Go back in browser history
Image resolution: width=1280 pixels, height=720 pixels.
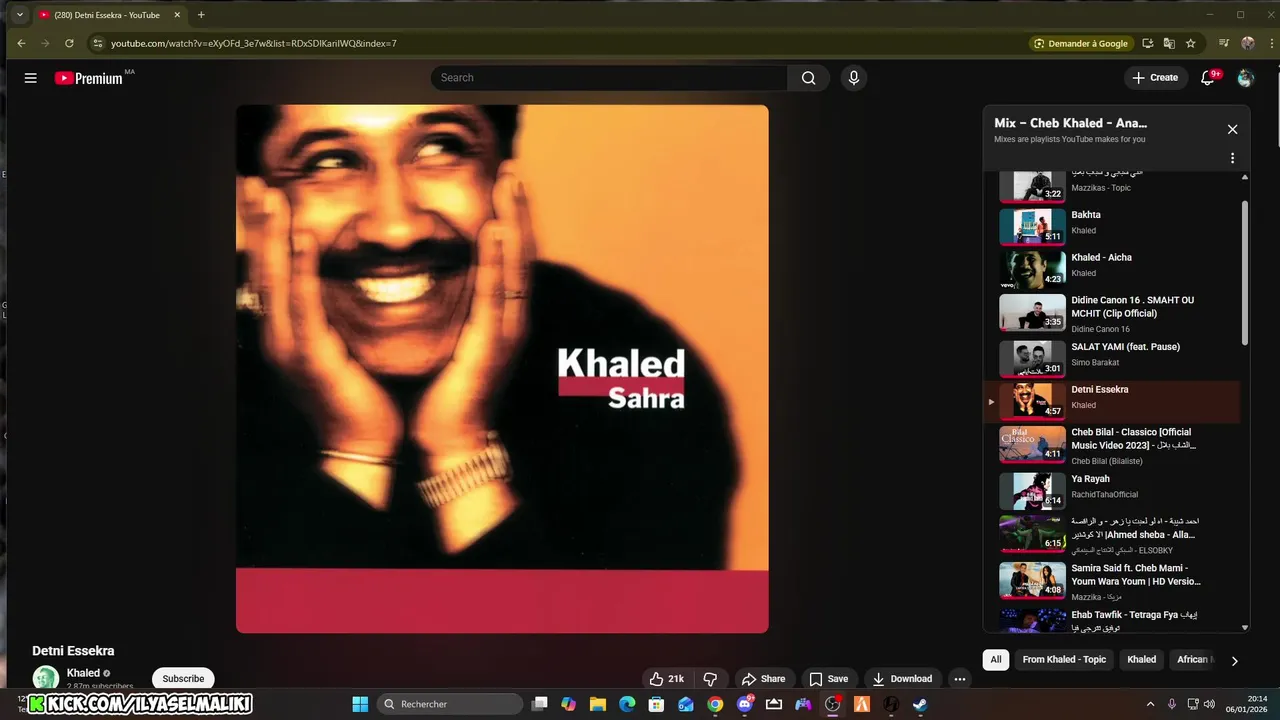tap(21, 43)
